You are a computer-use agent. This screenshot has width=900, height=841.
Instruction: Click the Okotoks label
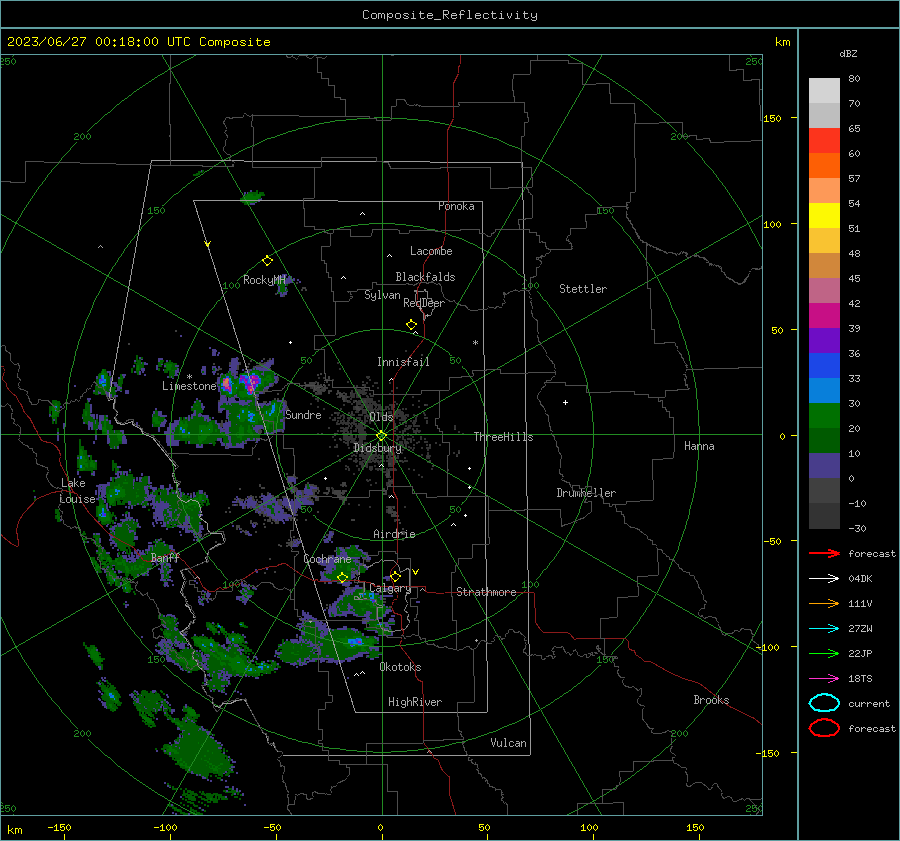(401, 667)
